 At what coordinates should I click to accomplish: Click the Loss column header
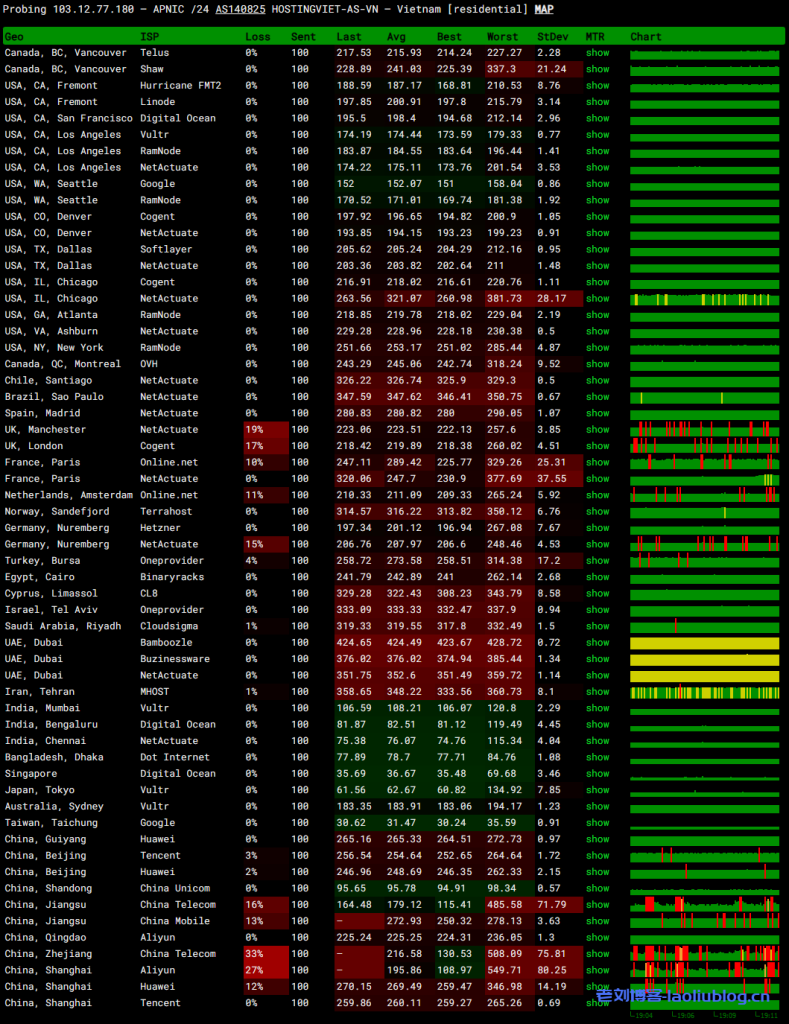pos(257,37)
